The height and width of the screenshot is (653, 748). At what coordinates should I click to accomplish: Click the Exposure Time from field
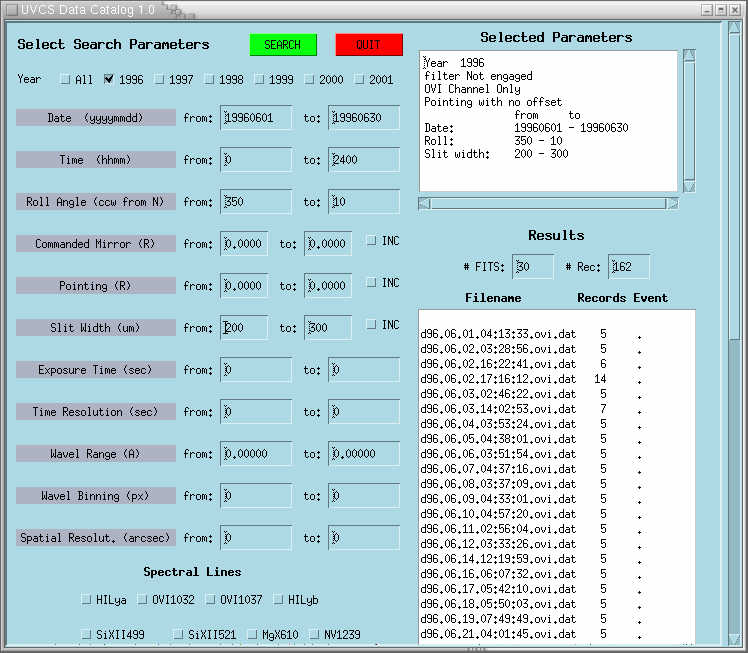pos(257,370)
